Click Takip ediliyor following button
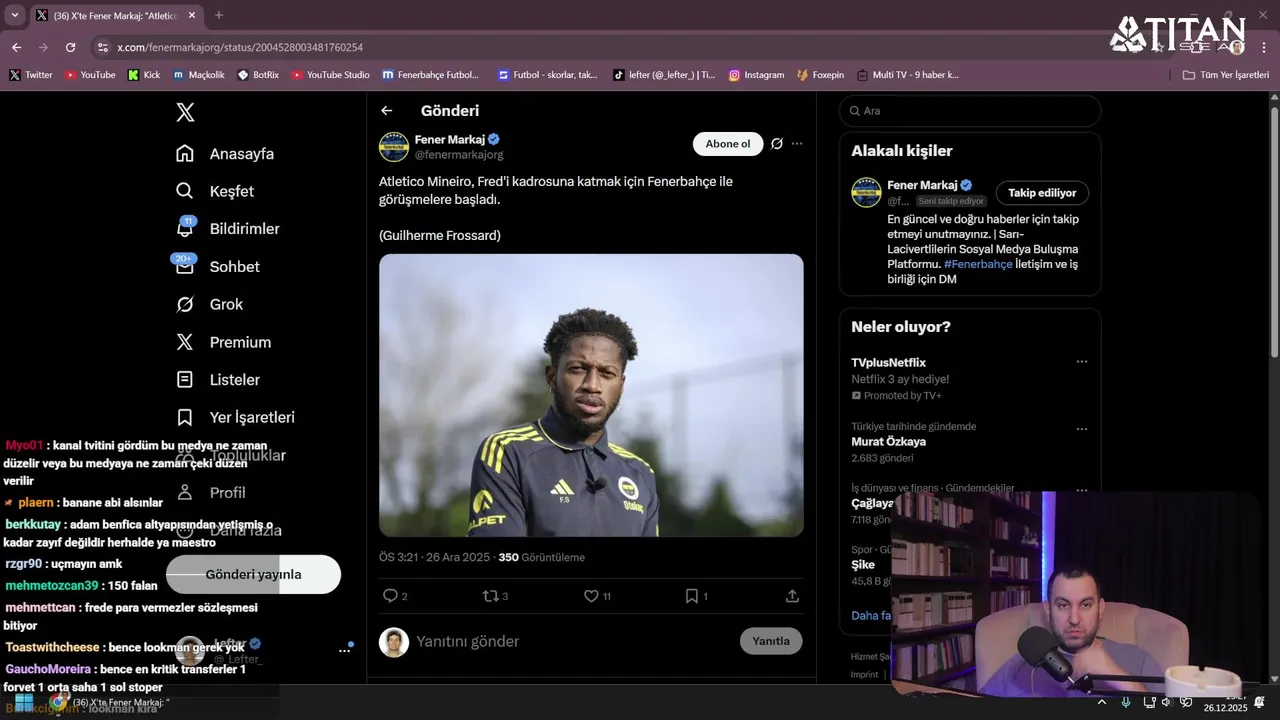 [1042, 193]
